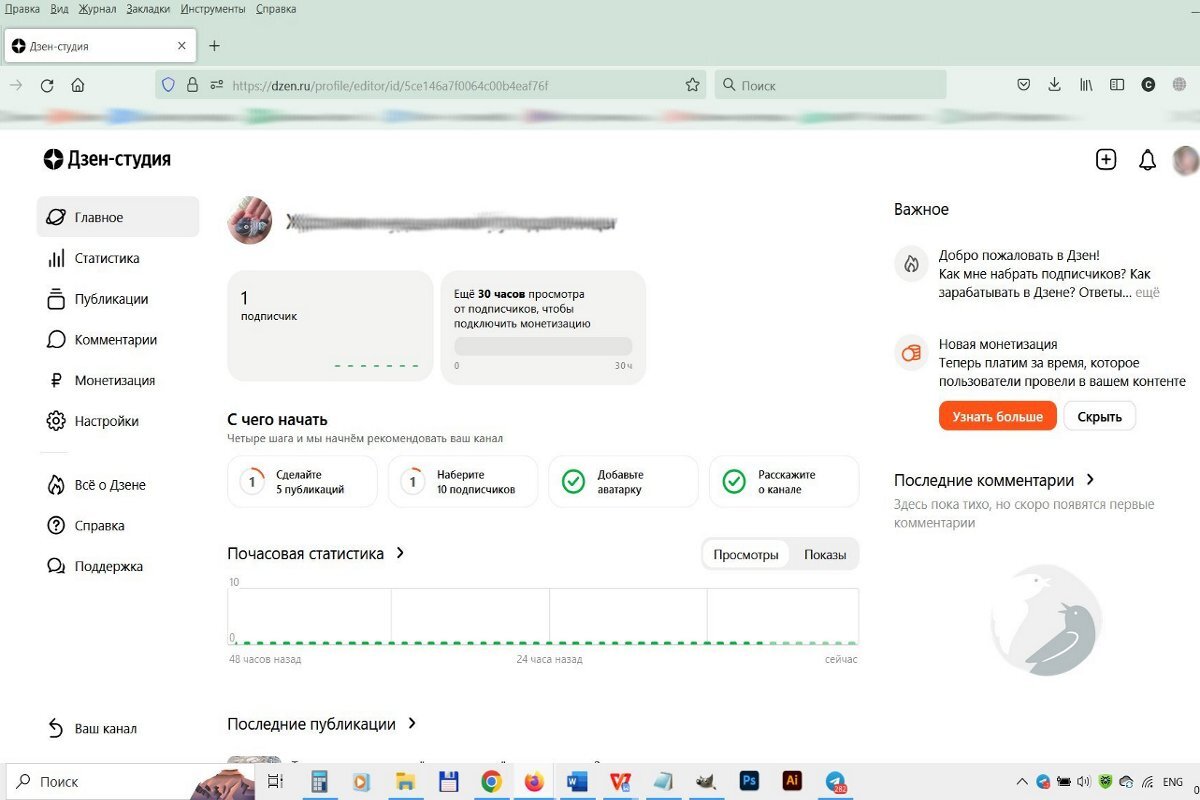The image size is (1200, 800).
Task: Open the Наберите 10 подписчиков step
Action: [x=463, y=482]
